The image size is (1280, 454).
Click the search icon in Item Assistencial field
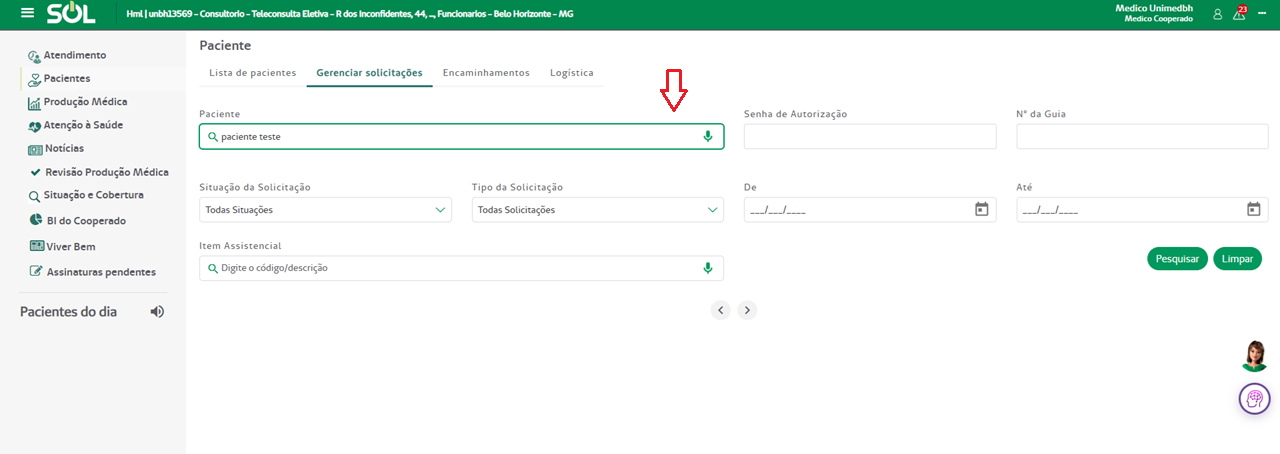coord(213,268)
